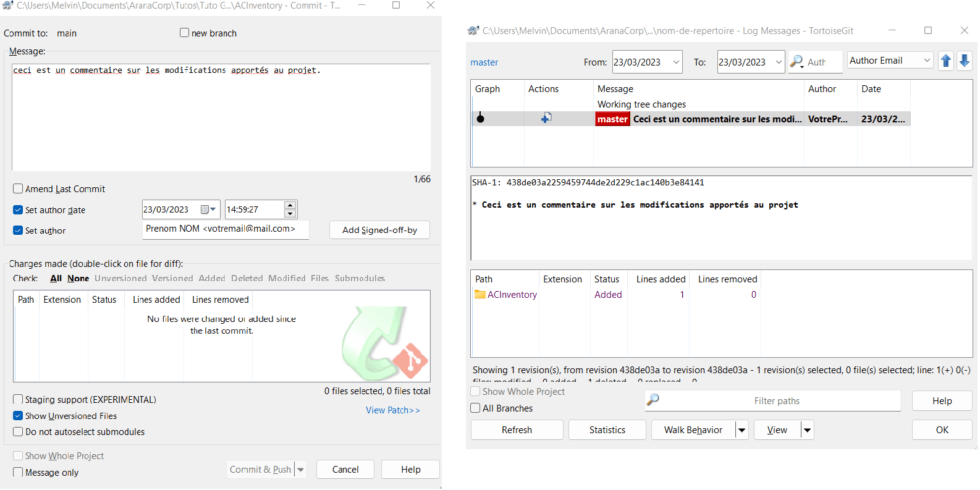This screenshot has height=490, width=980.
Task: Click Help in Commit dialog
Action: click(410, 469)
